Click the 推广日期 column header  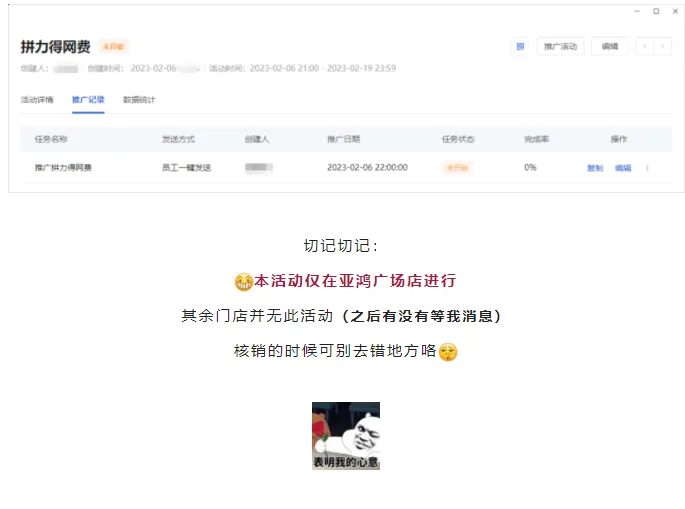tap(343, 139)
